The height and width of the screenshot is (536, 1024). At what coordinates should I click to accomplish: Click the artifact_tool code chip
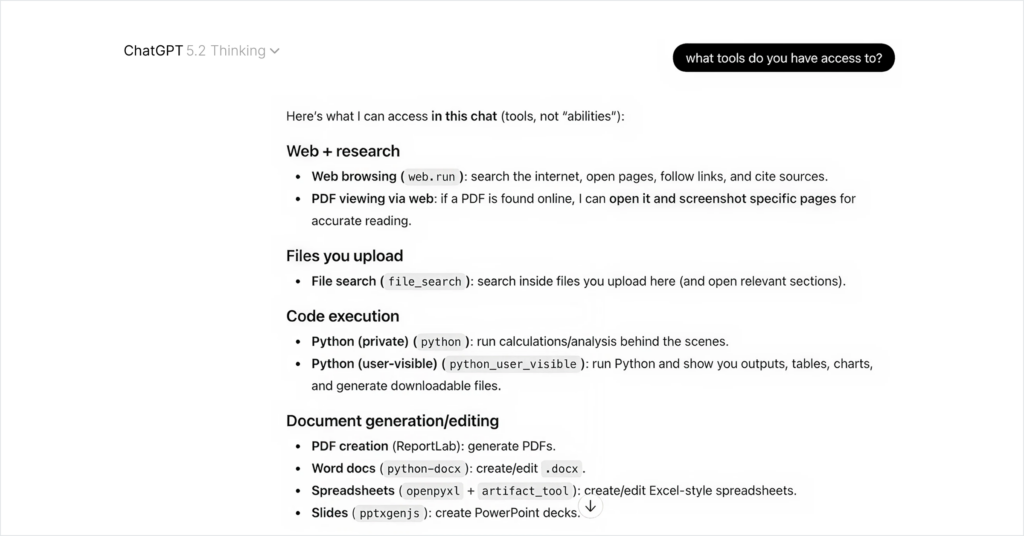(x=525, y=491)
